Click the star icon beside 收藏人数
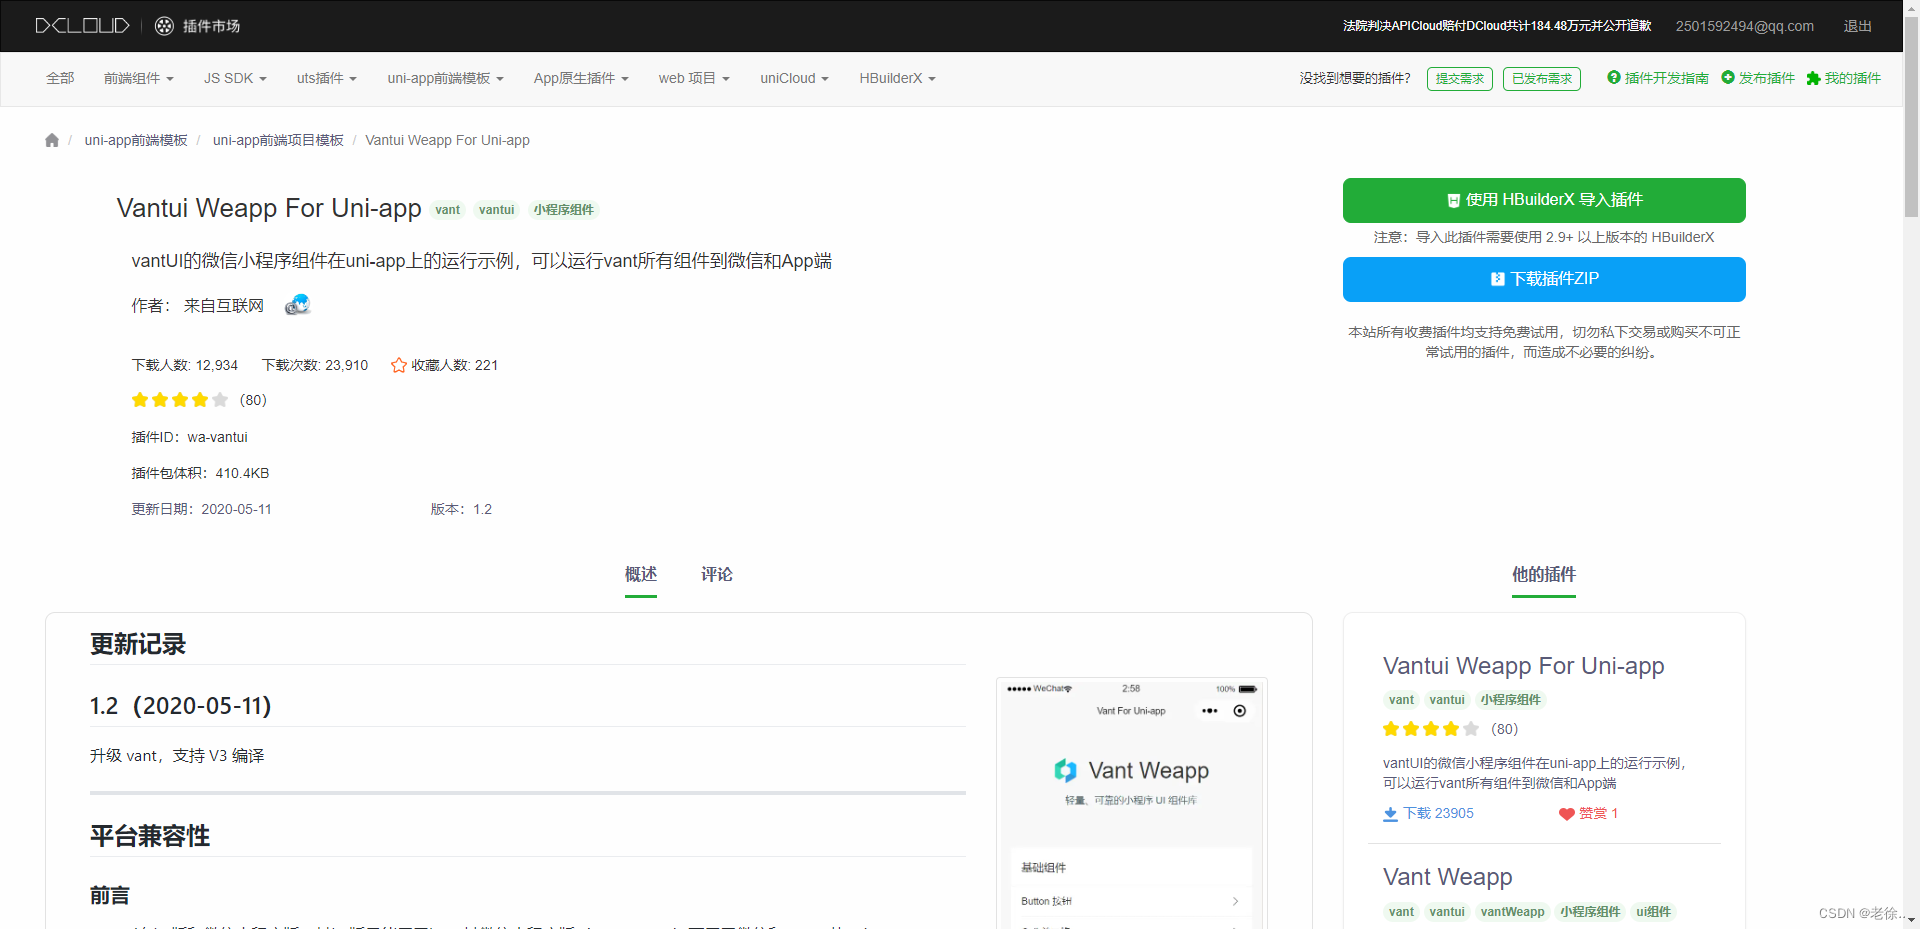1920x929 pixels. [x=397, y=365]
